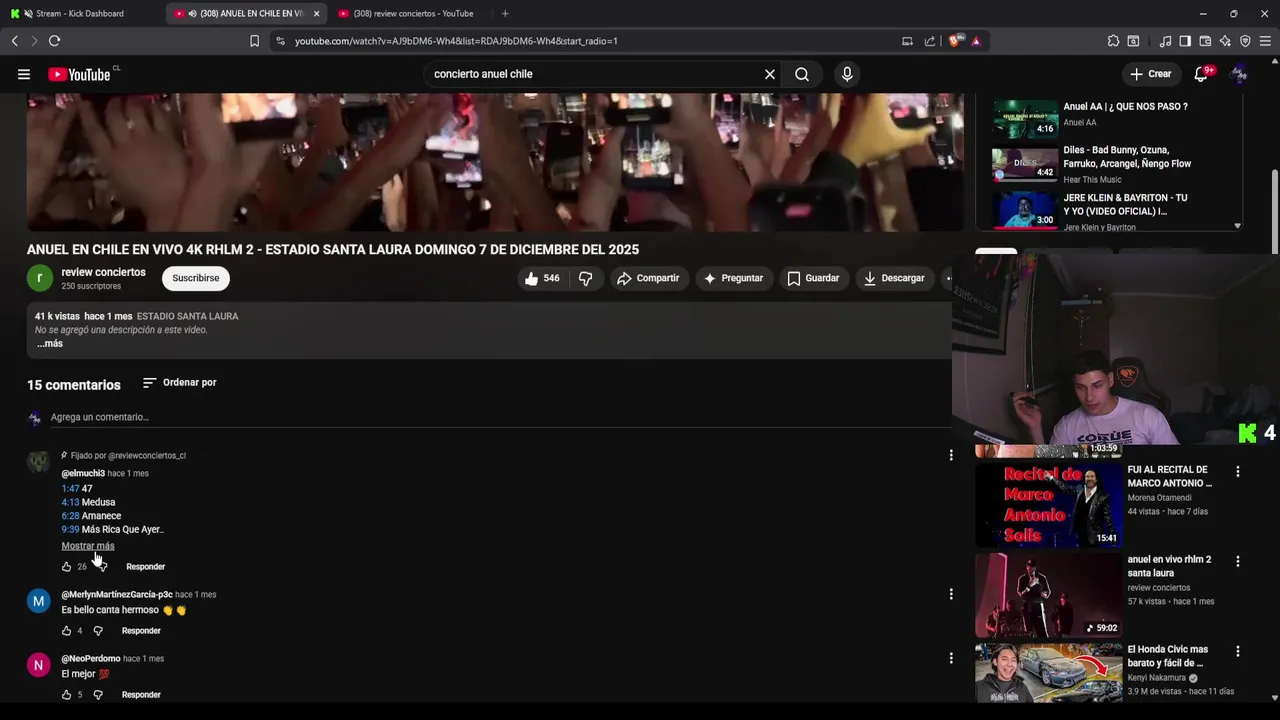This screenshot has height=720, width=1280.
Task: Like the comment by @NeoPerdomo
Action: 67,695
